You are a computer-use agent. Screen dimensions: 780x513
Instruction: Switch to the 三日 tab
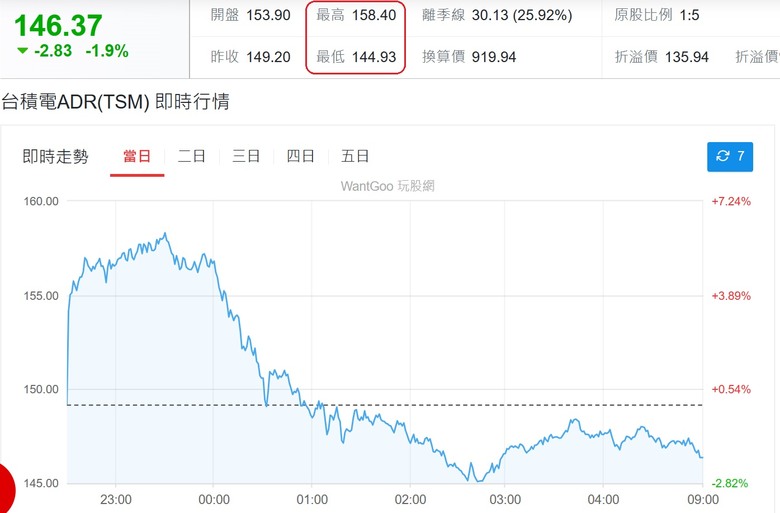pos(246,157)
